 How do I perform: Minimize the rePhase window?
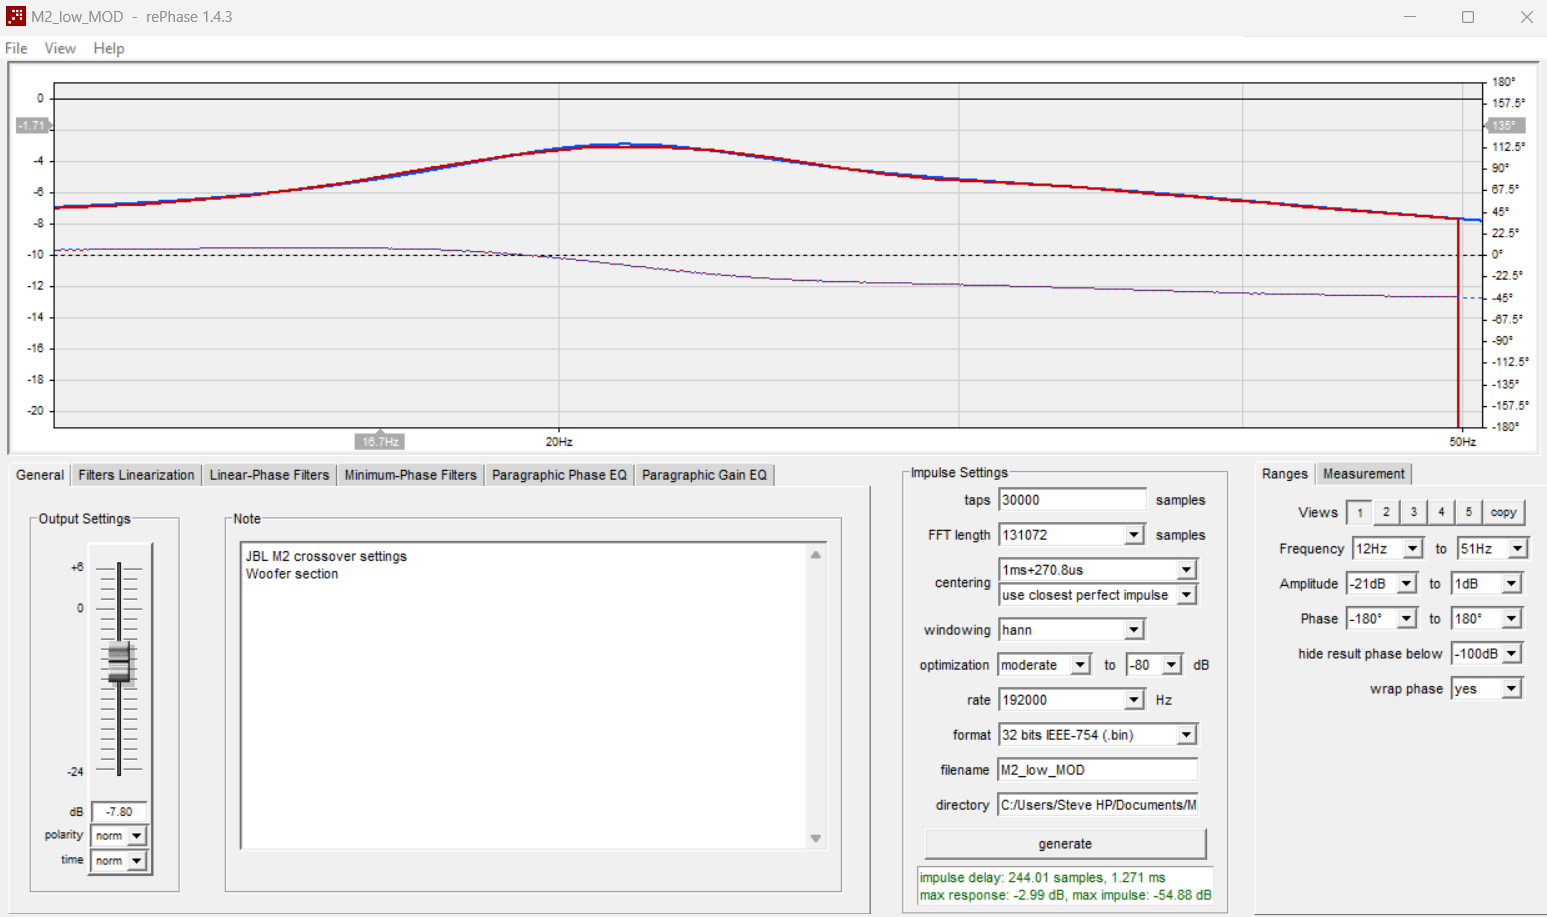(x=1410, y=17)
